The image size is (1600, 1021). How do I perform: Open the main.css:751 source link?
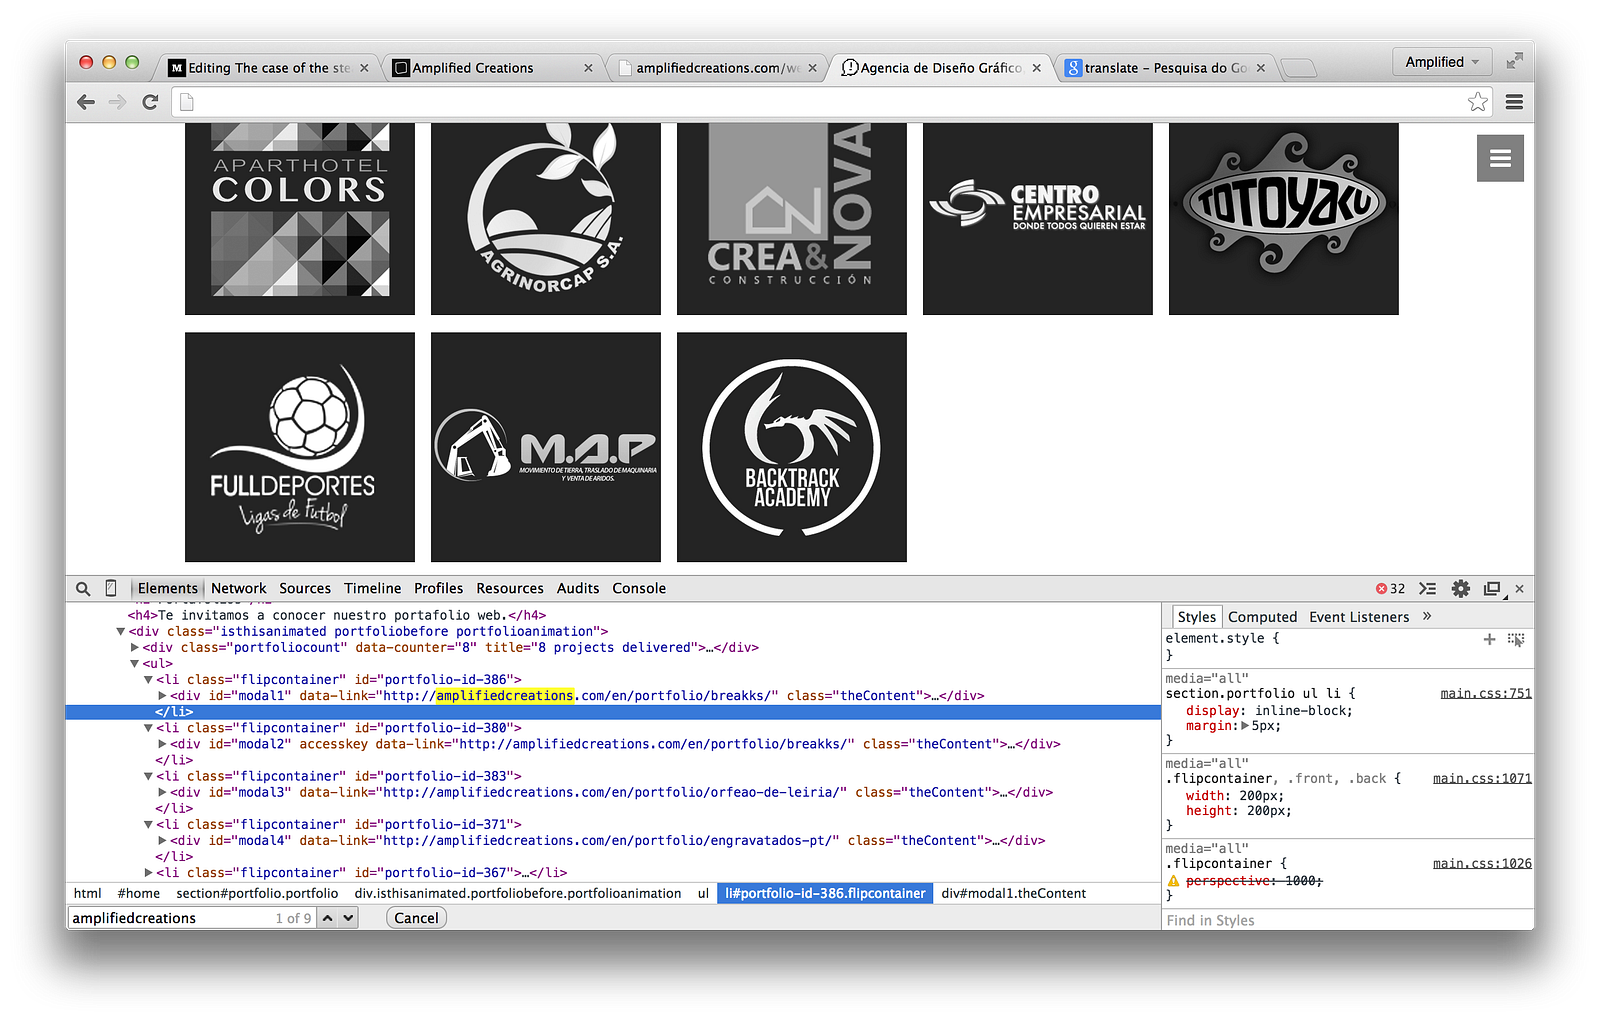tap(1486, 694)
